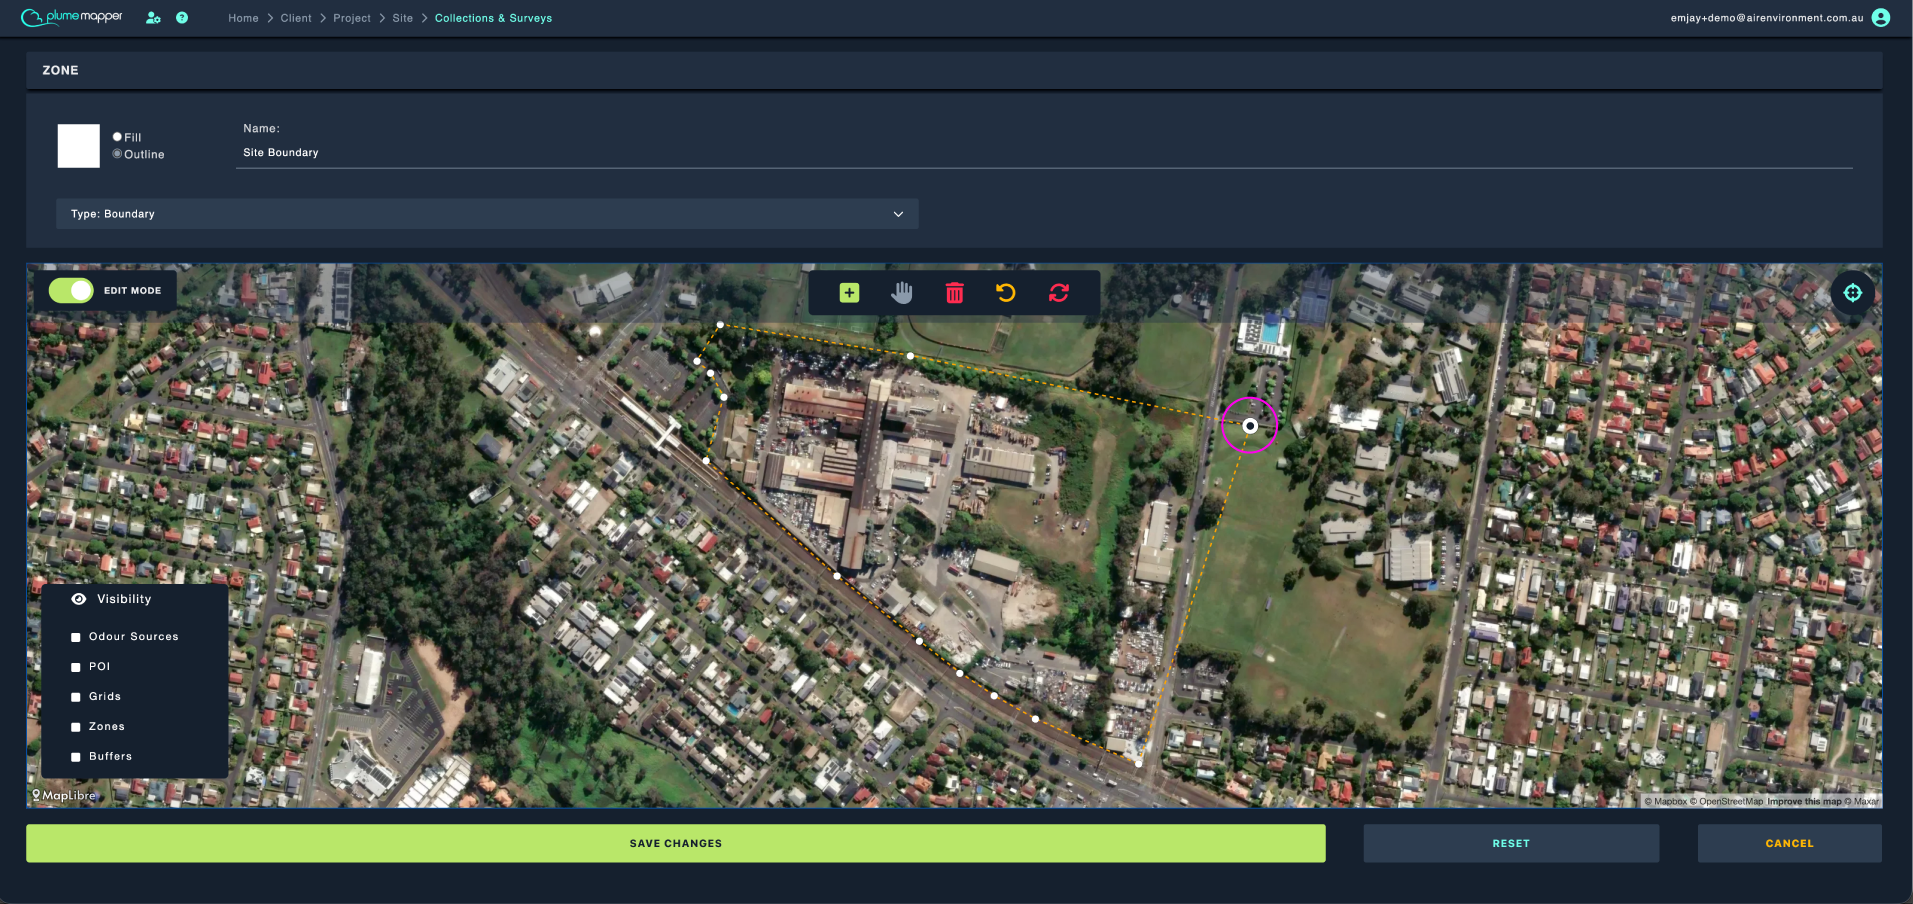1913x904 pixels.
Task: Open the Type: Boundary dropdown
Action: [x=487, y=214]
